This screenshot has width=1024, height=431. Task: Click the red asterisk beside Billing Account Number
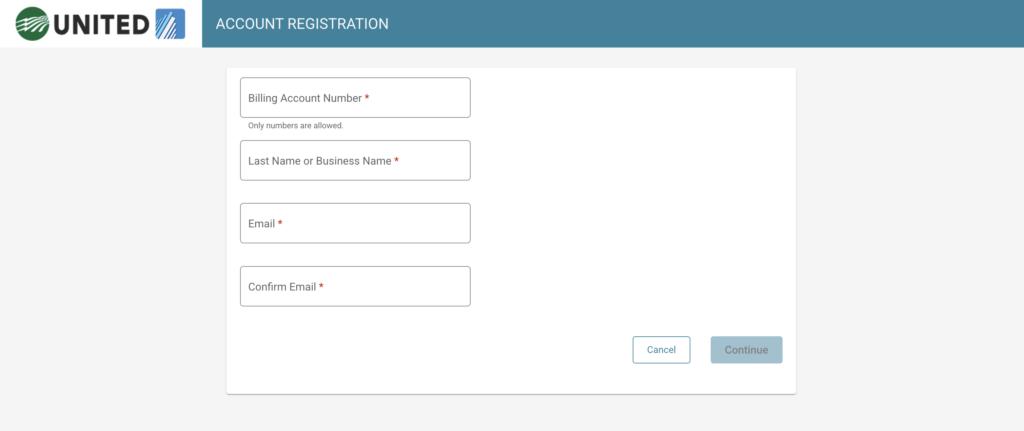367,98
